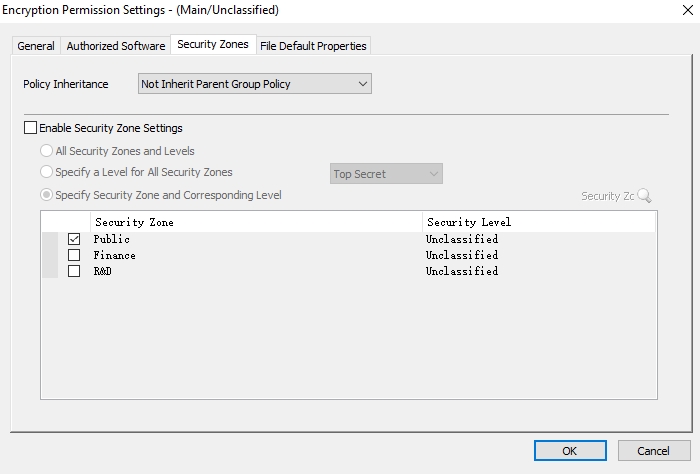The height and width of the screenshot is (474, 700).
Task: Enable Security Zone Settings checkbox
Action: pos(30,128)
